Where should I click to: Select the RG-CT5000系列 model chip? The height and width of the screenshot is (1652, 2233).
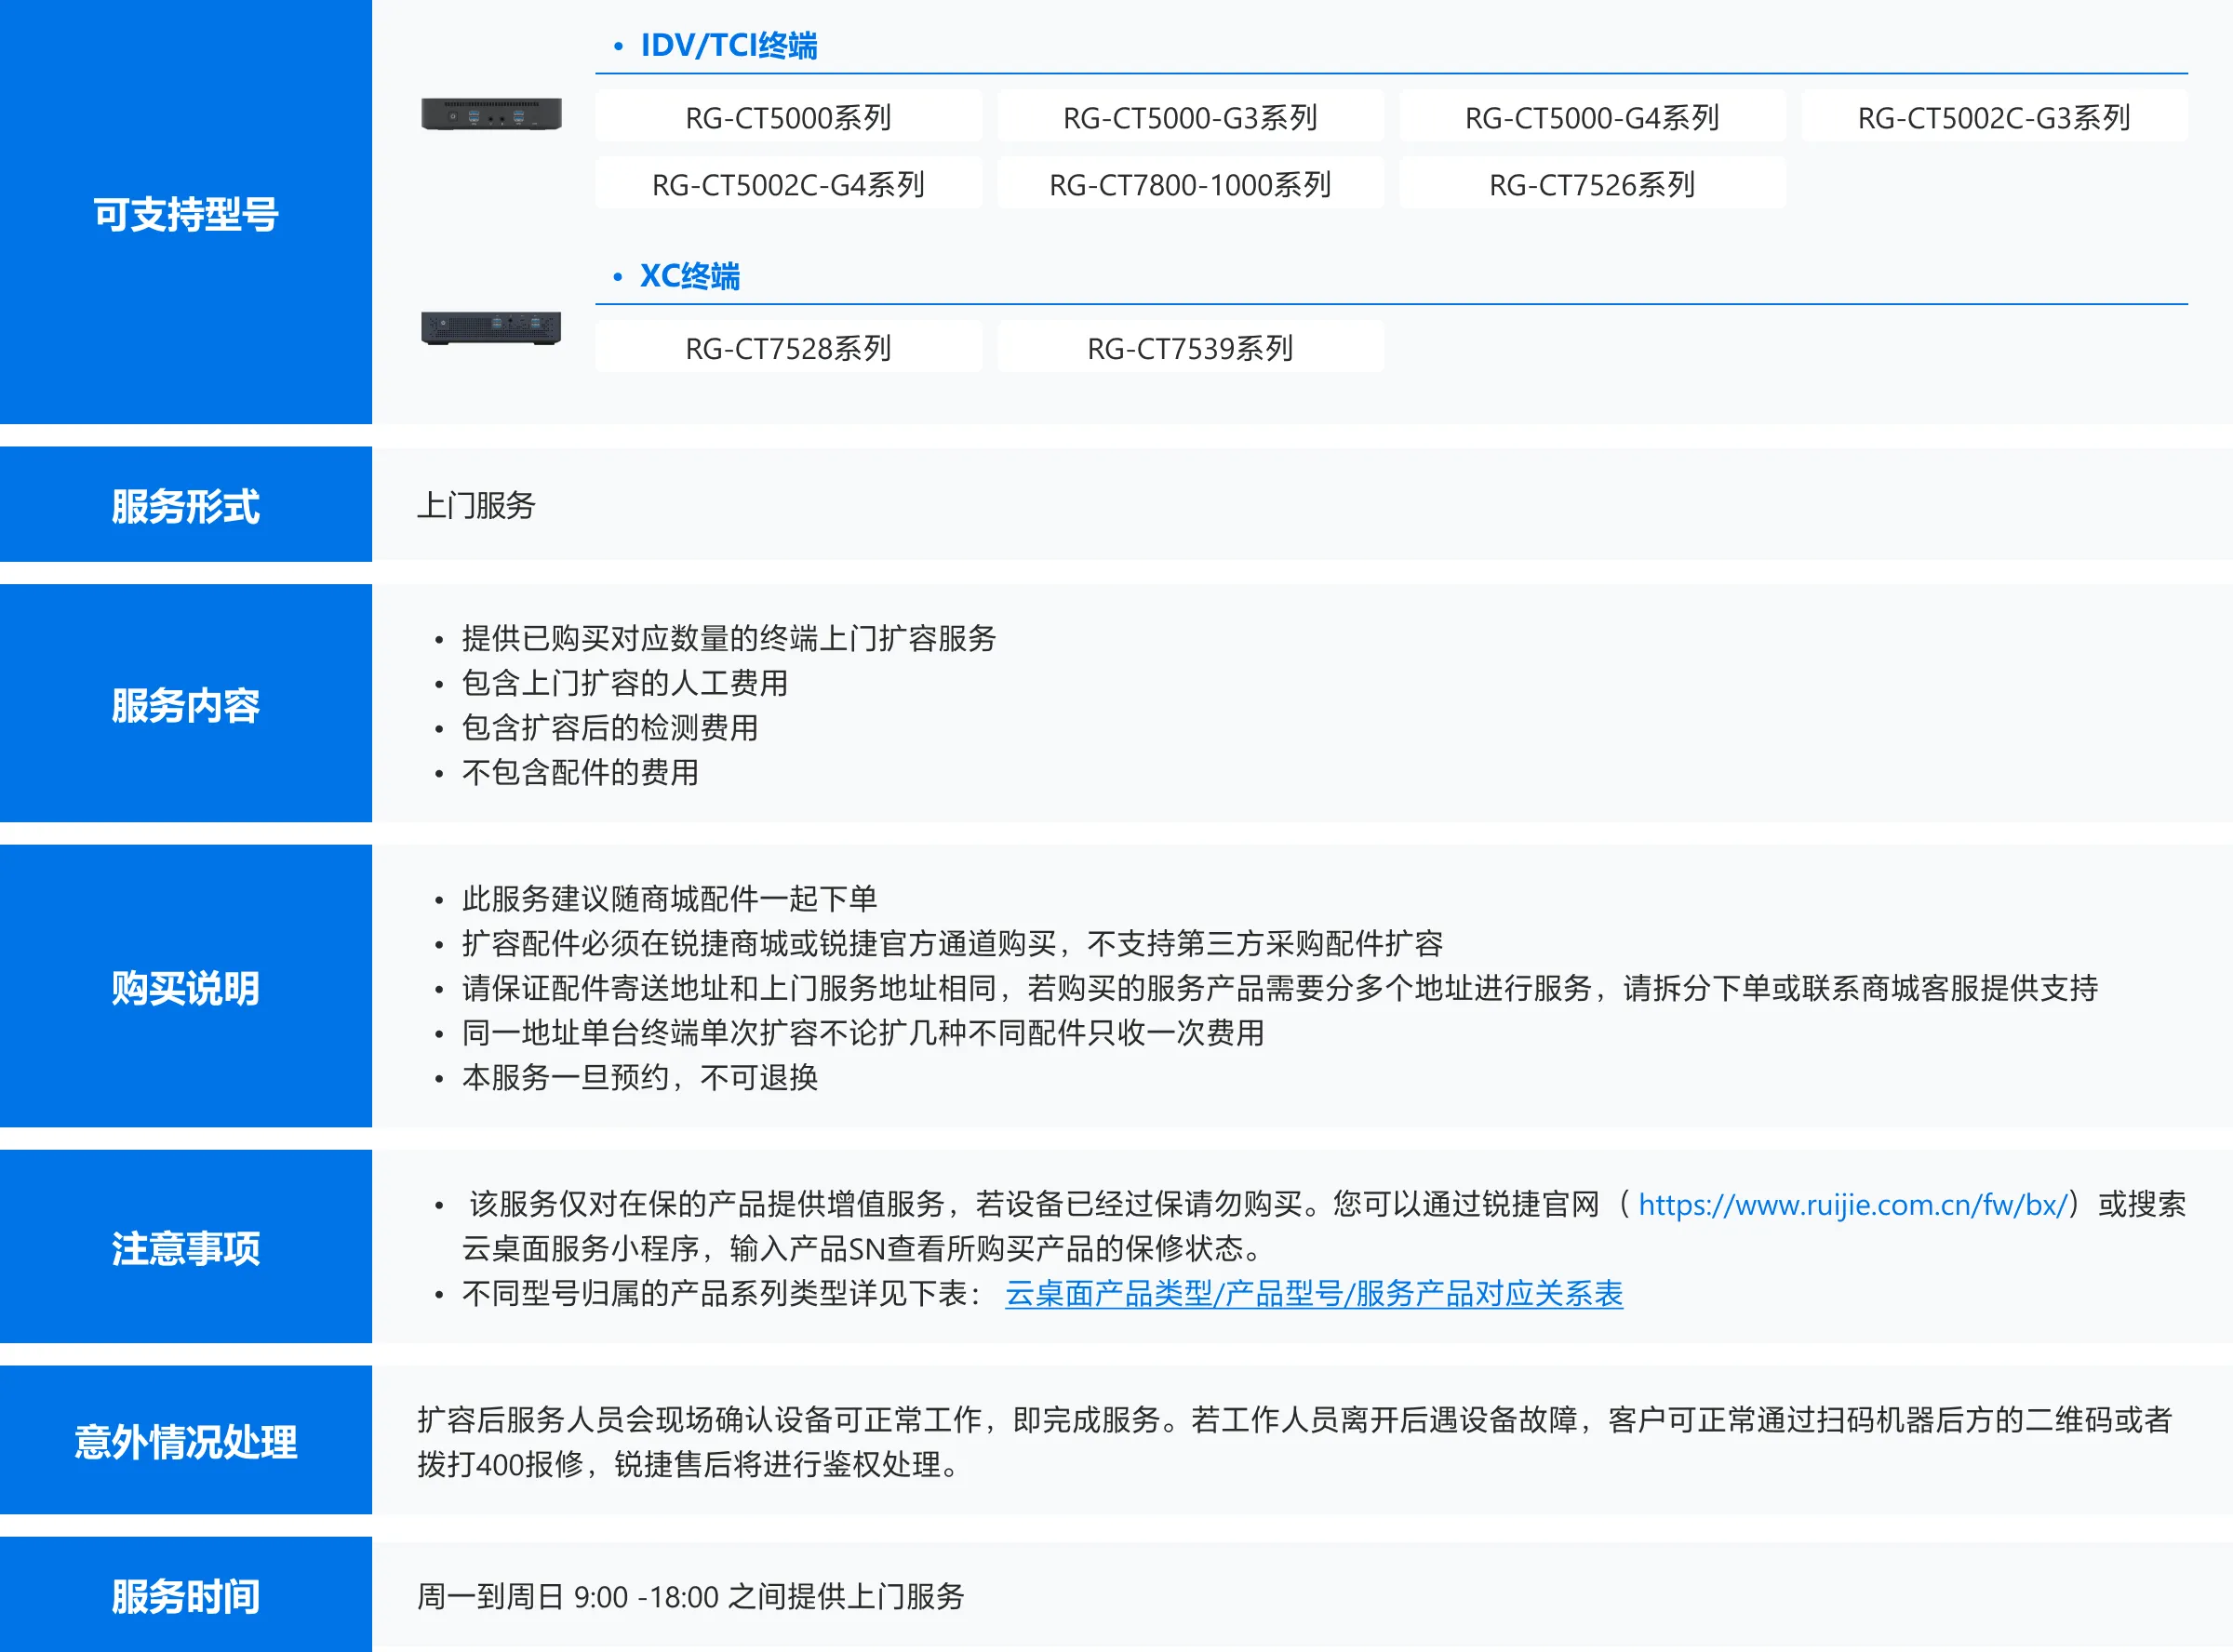788,118
